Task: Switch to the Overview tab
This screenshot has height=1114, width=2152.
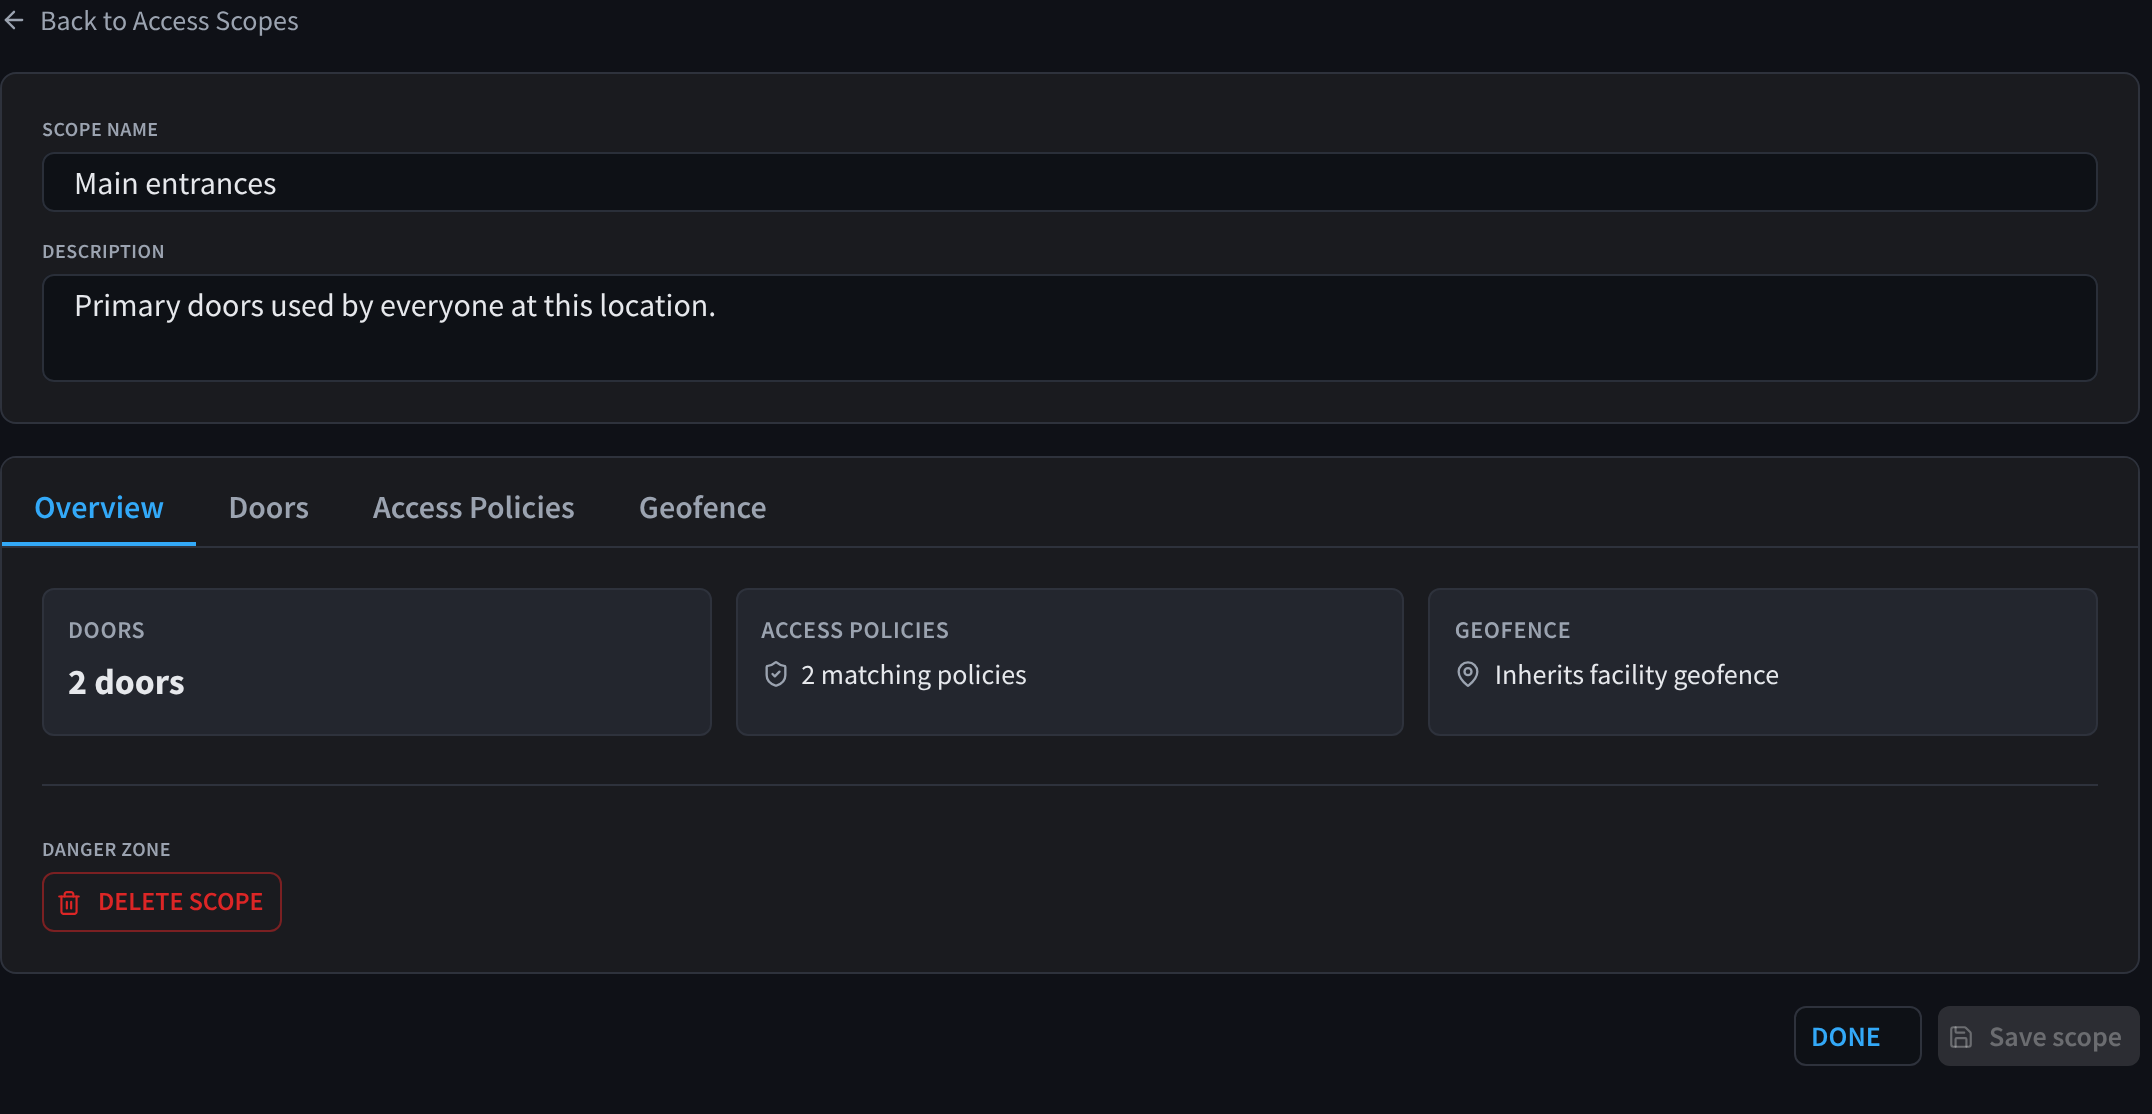Action: point(99,508)
